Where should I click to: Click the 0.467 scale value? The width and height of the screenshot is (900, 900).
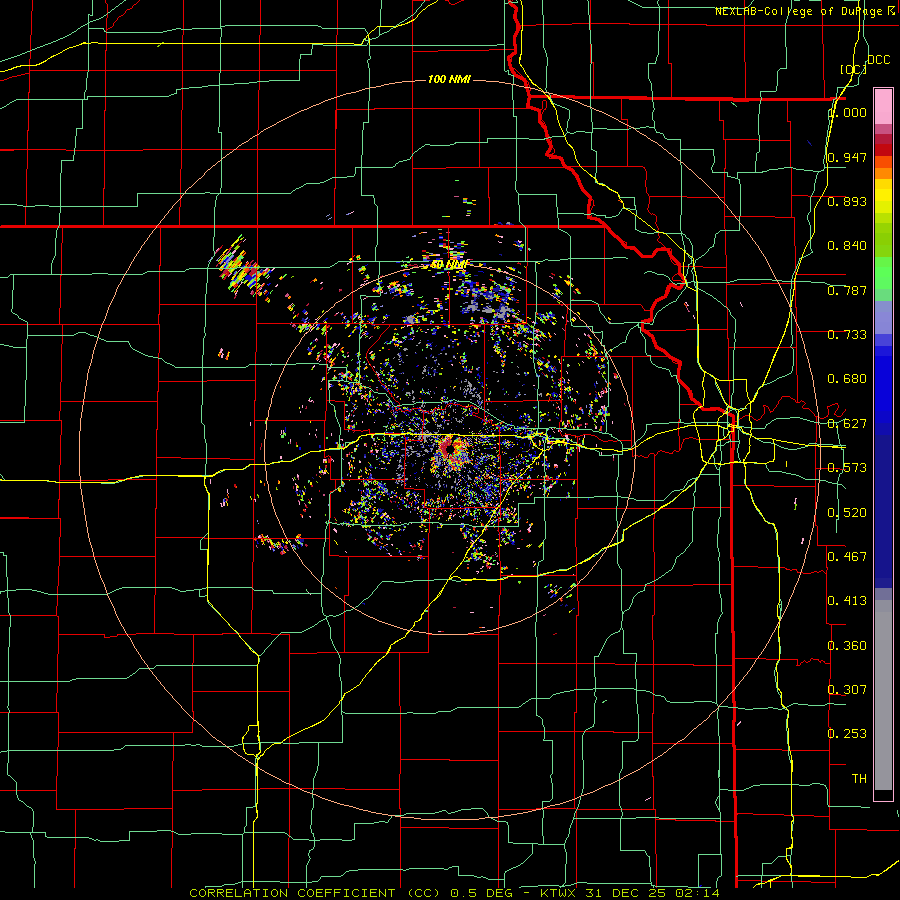tap(847, 557)
